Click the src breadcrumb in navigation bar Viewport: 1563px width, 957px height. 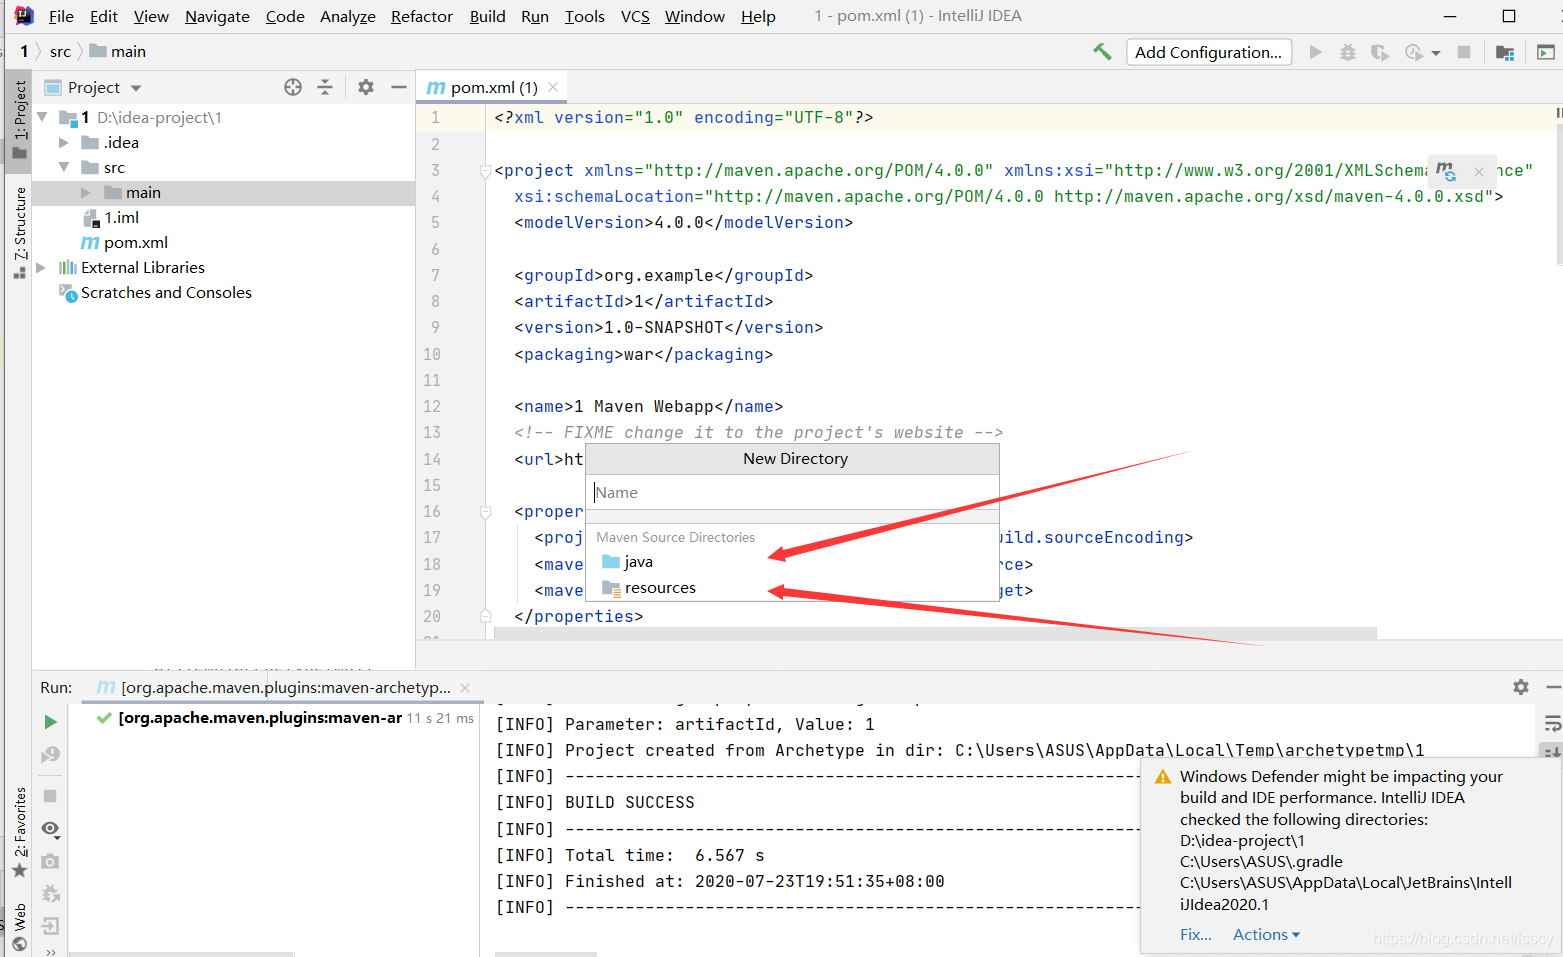60,51
